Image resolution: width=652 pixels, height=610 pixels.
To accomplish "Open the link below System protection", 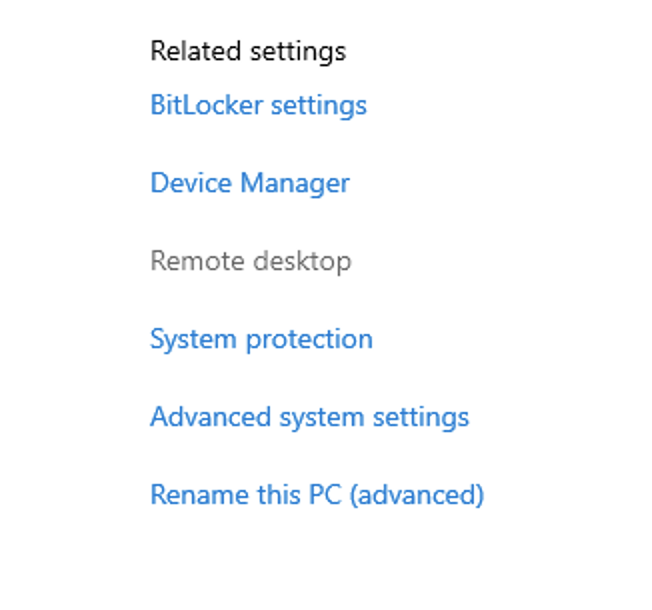I will (309, 418).
